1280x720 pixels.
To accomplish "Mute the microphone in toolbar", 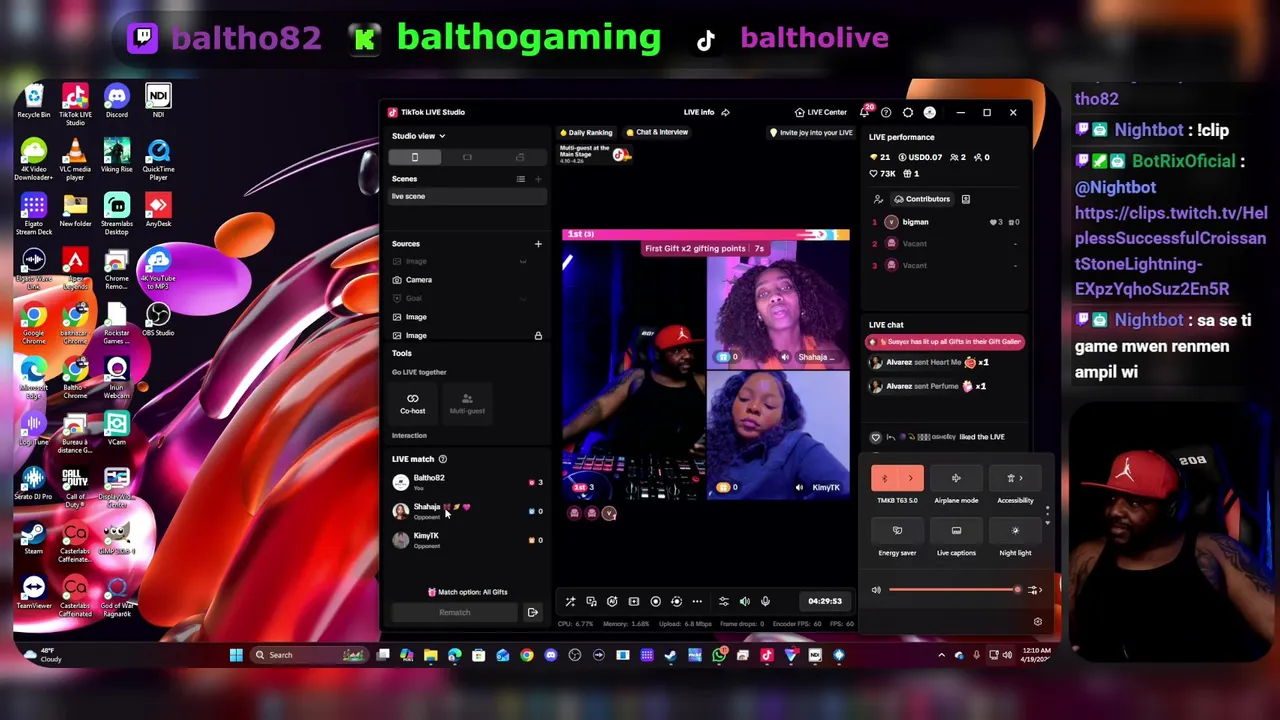I will click(x=766, y=602).
